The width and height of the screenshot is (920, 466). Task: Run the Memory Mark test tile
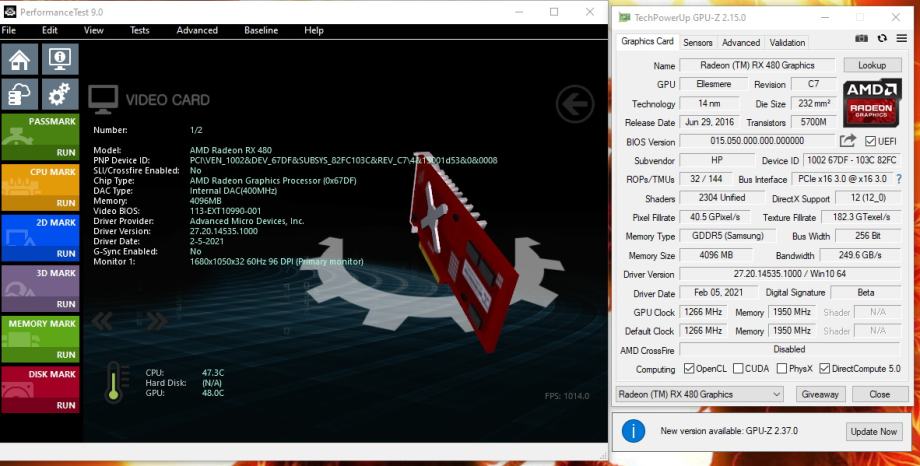tap(40, 339)
